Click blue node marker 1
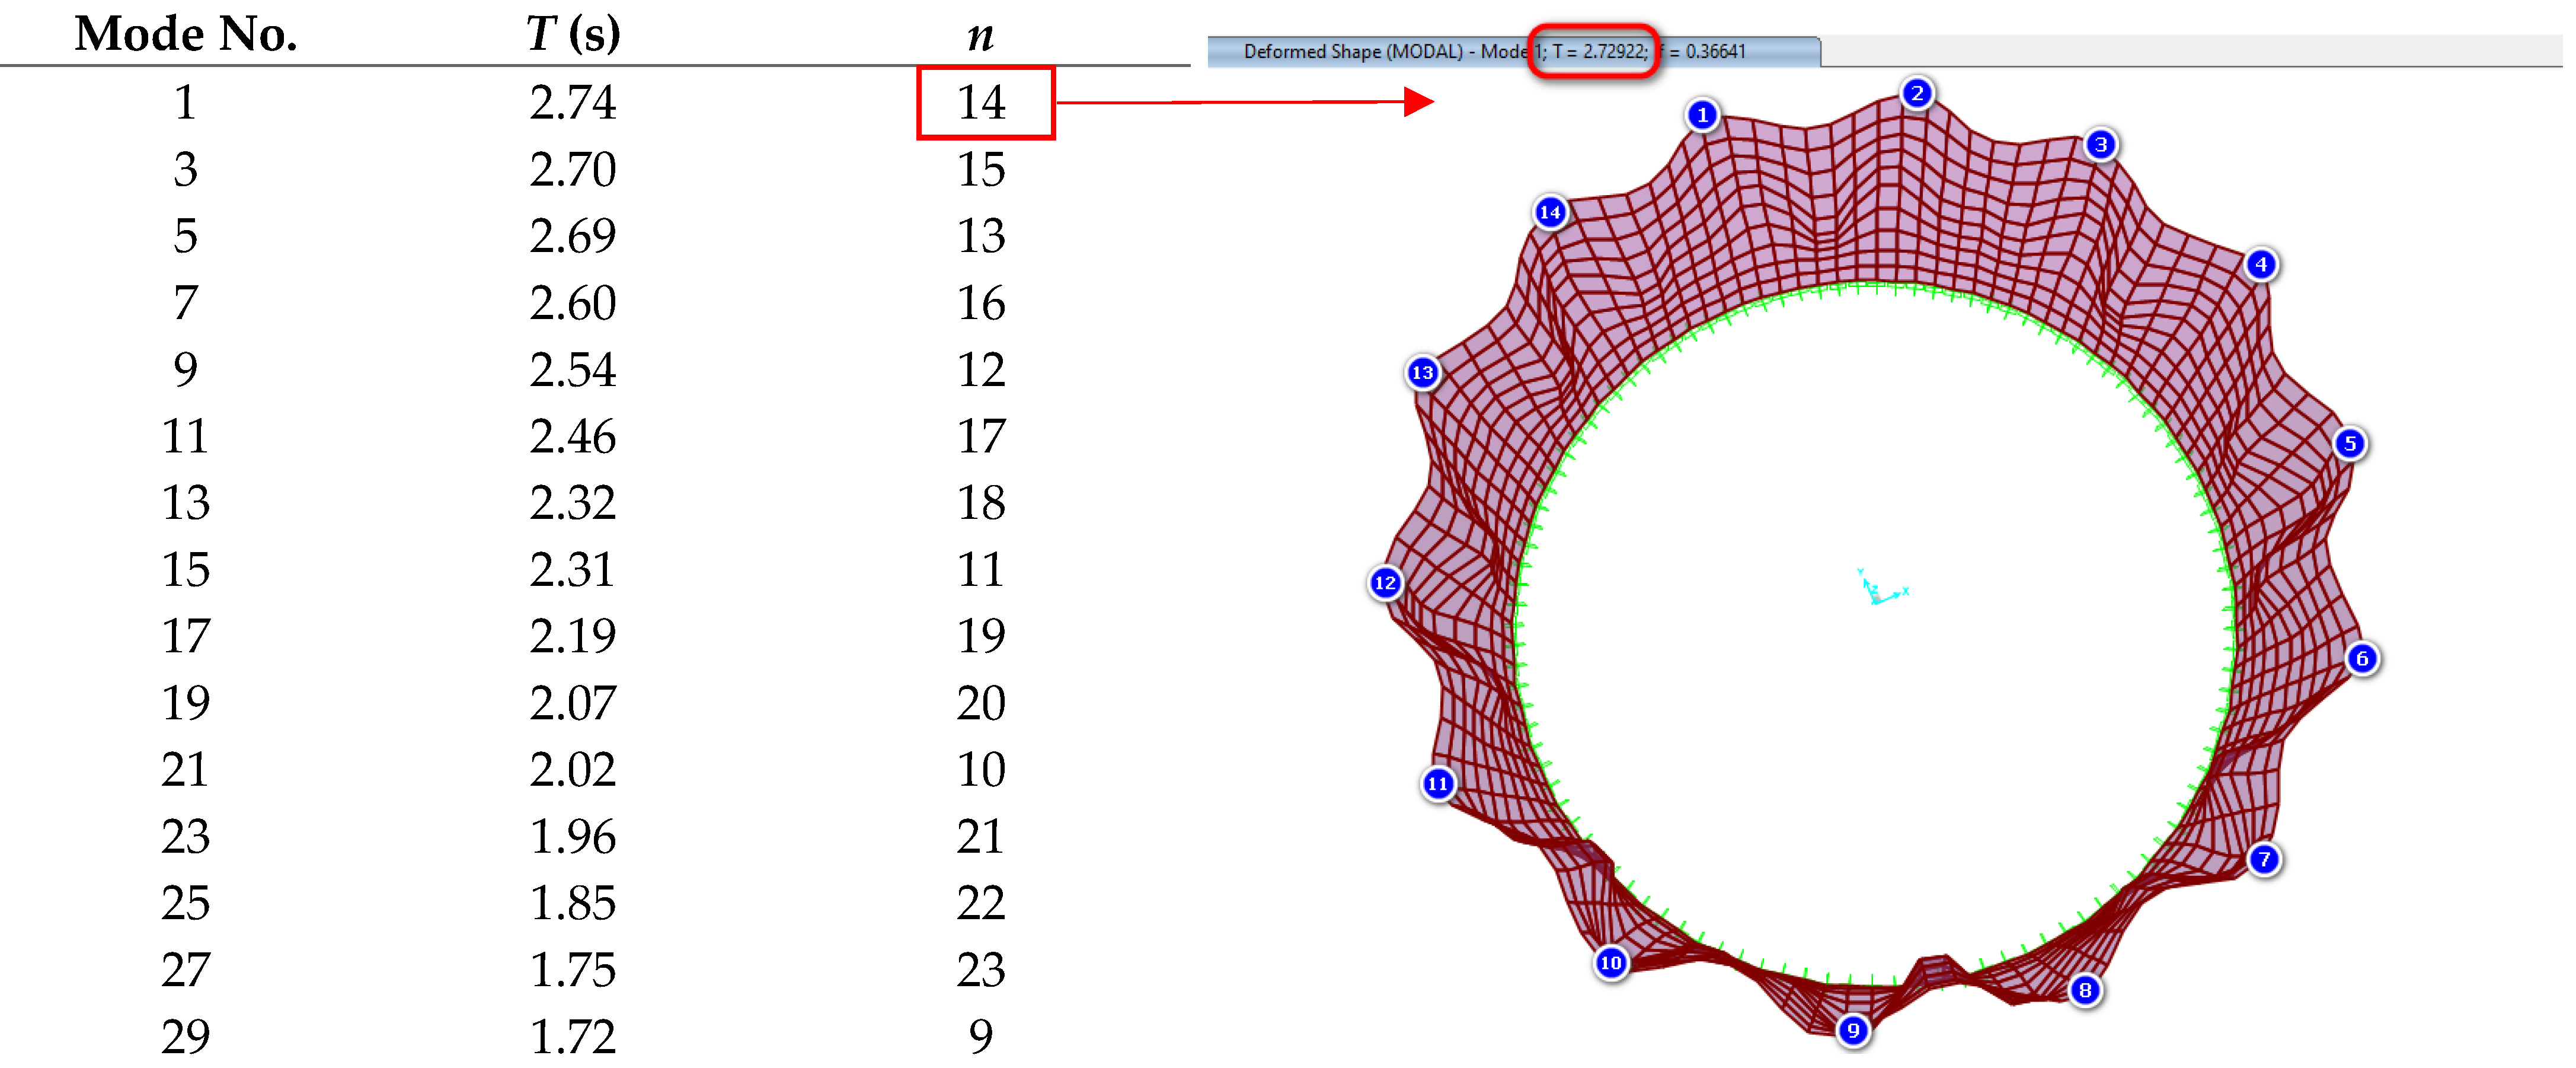2576x1068 pixels. (1702, 115)
